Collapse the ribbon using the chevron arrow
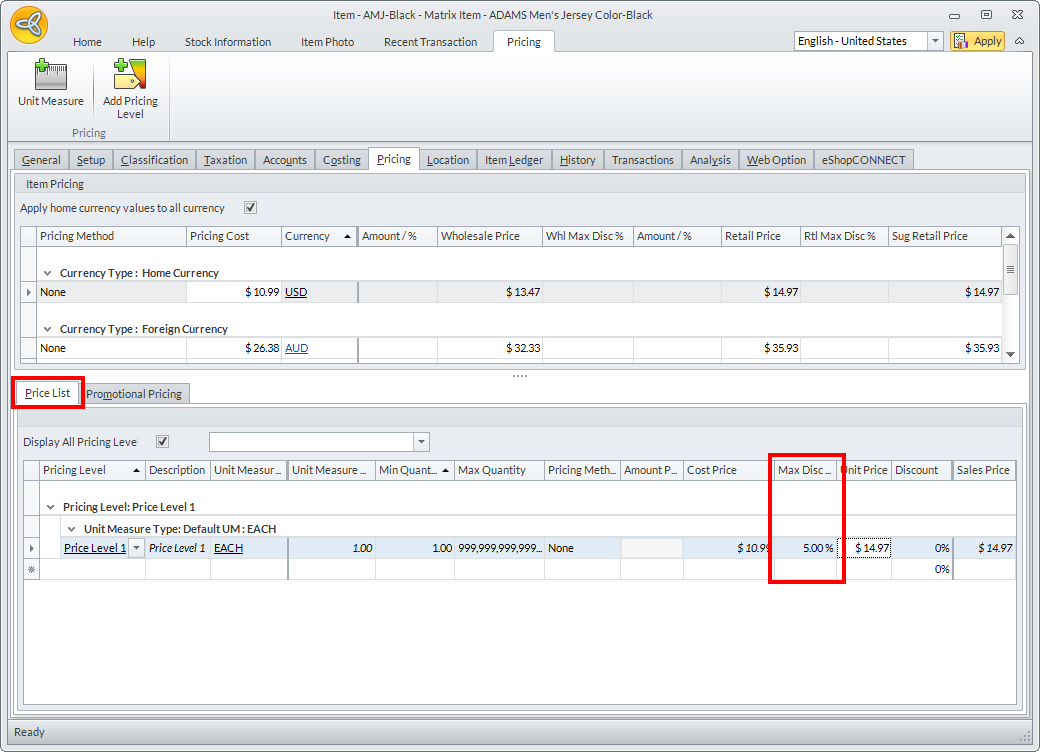Image resolution: width=1040 pixels, height=752 pixels. pyautogui.click(x=1019, y=41)
